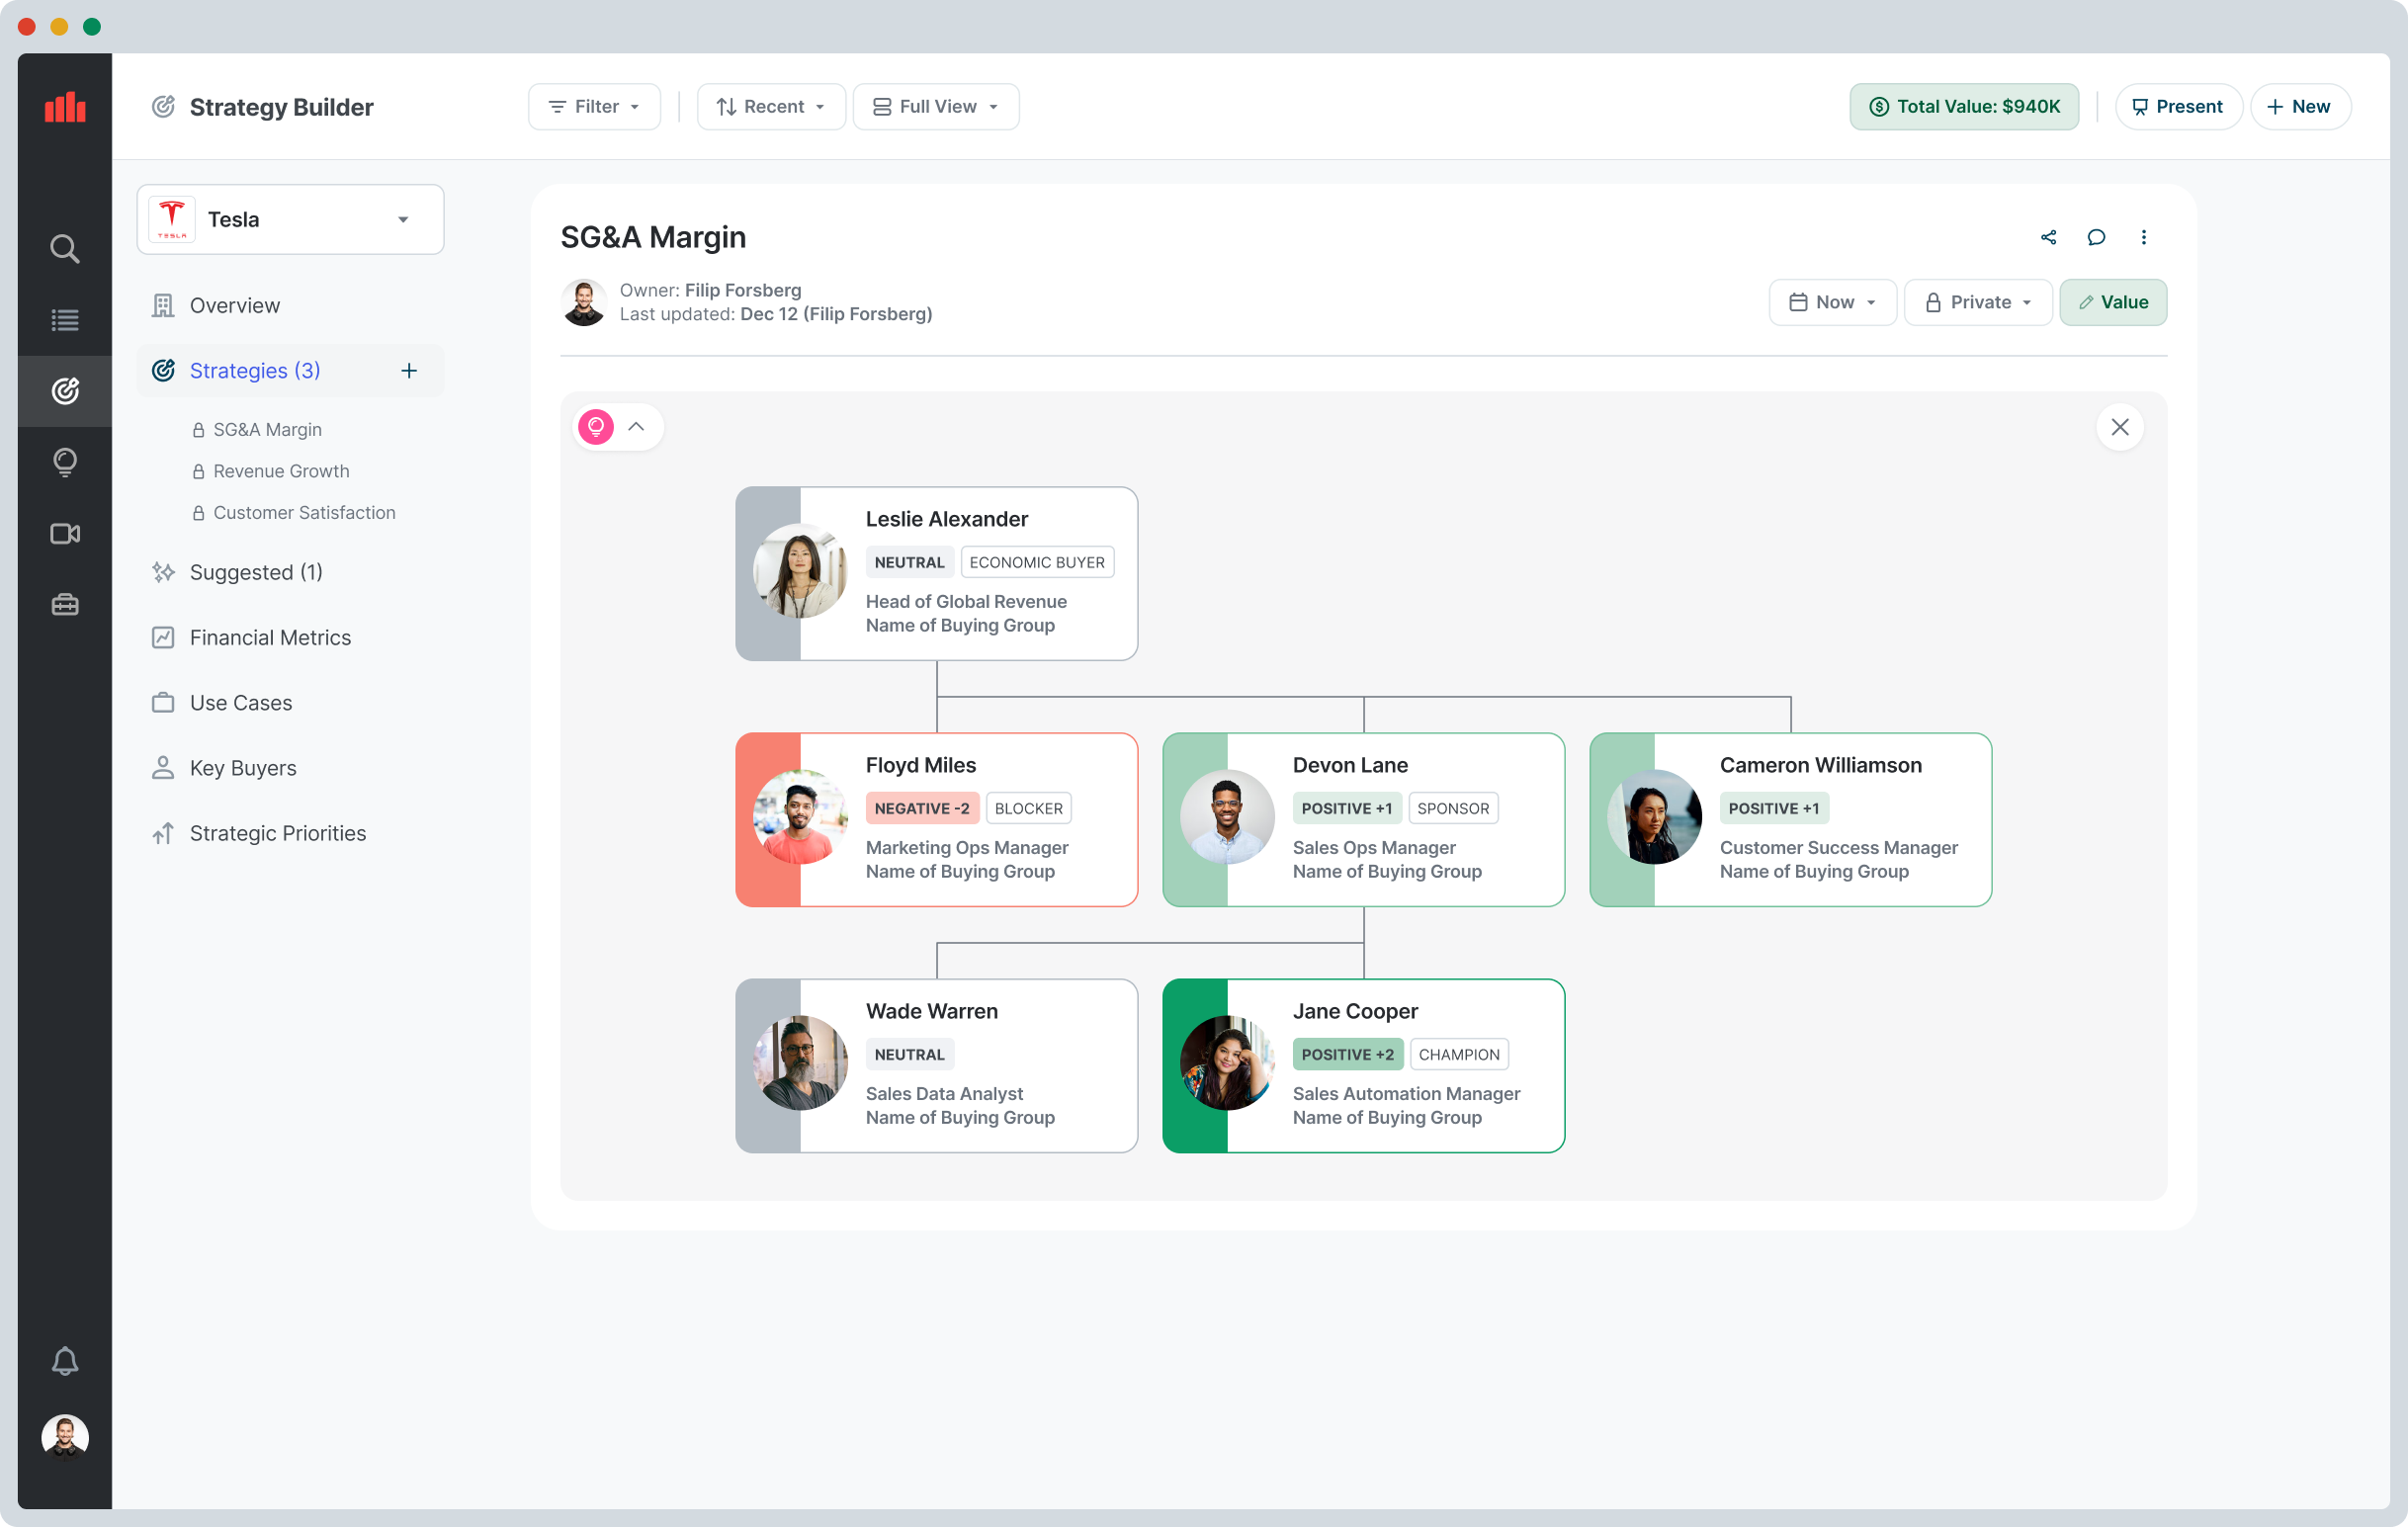Screen dimensions: 2408x1527
Task: Open the three-dot more options menu
Action: click(2143, 237)
